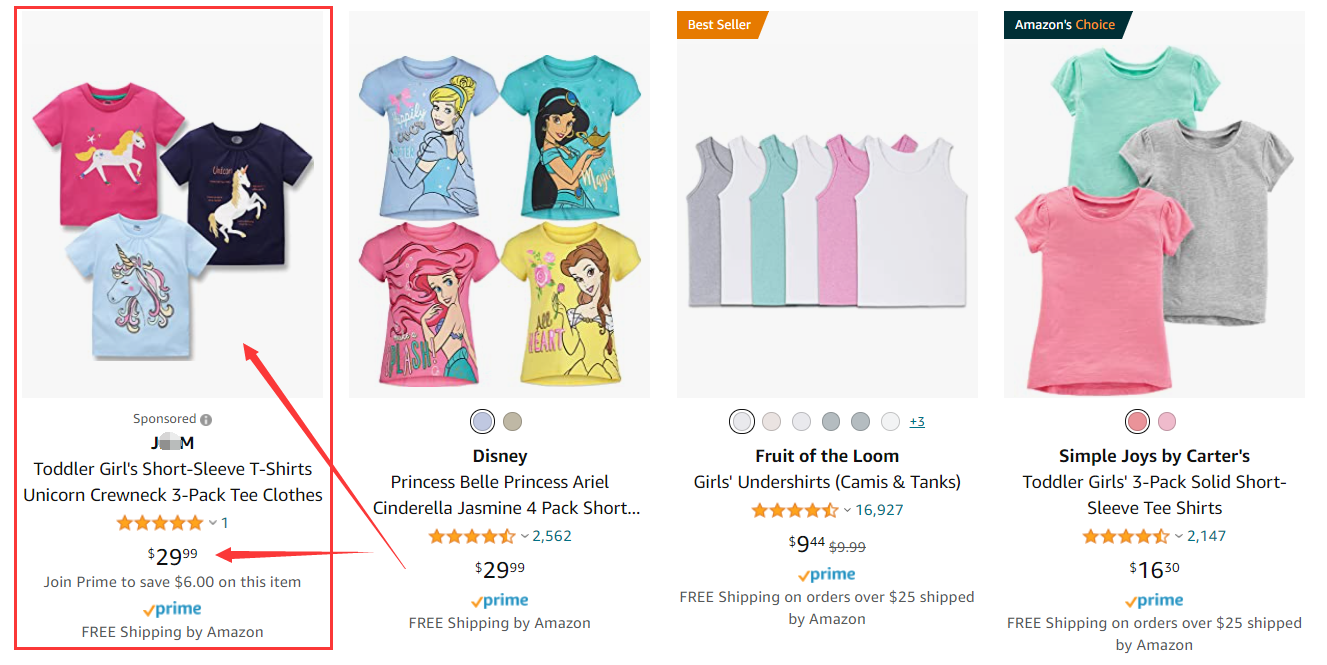Image resolution: width=1327 pixels, height=665 pixels.
Task: Click the star rating of Simple Joys tees
Action: click(x=1127, y=537)
